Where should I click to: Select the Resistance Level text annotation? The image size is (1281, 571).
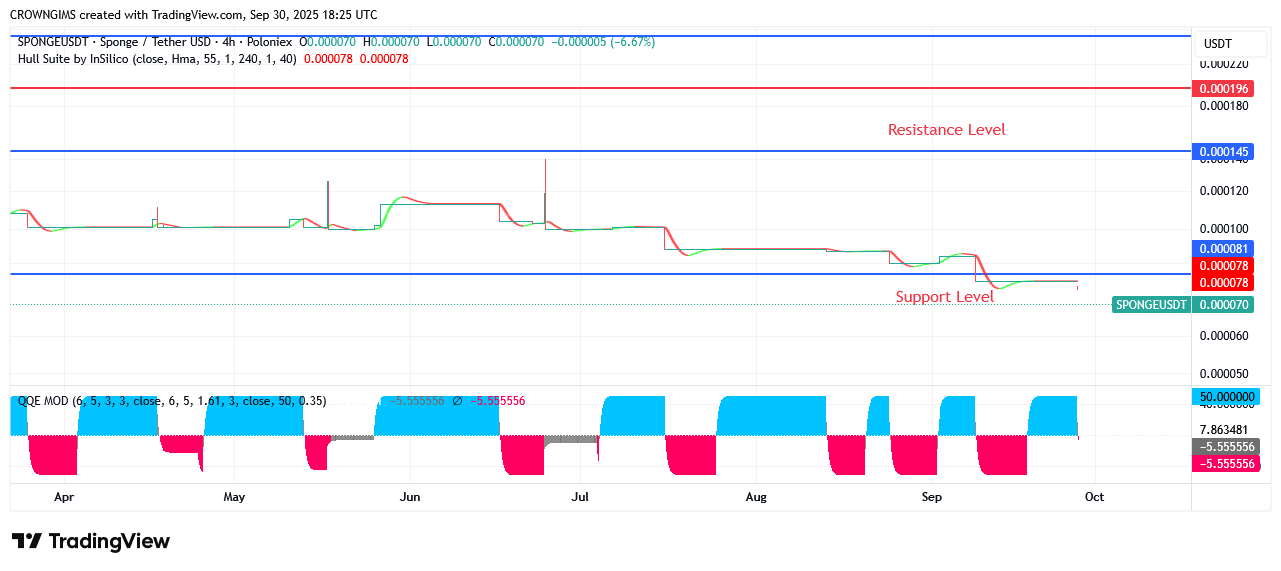tap(946, 130)
